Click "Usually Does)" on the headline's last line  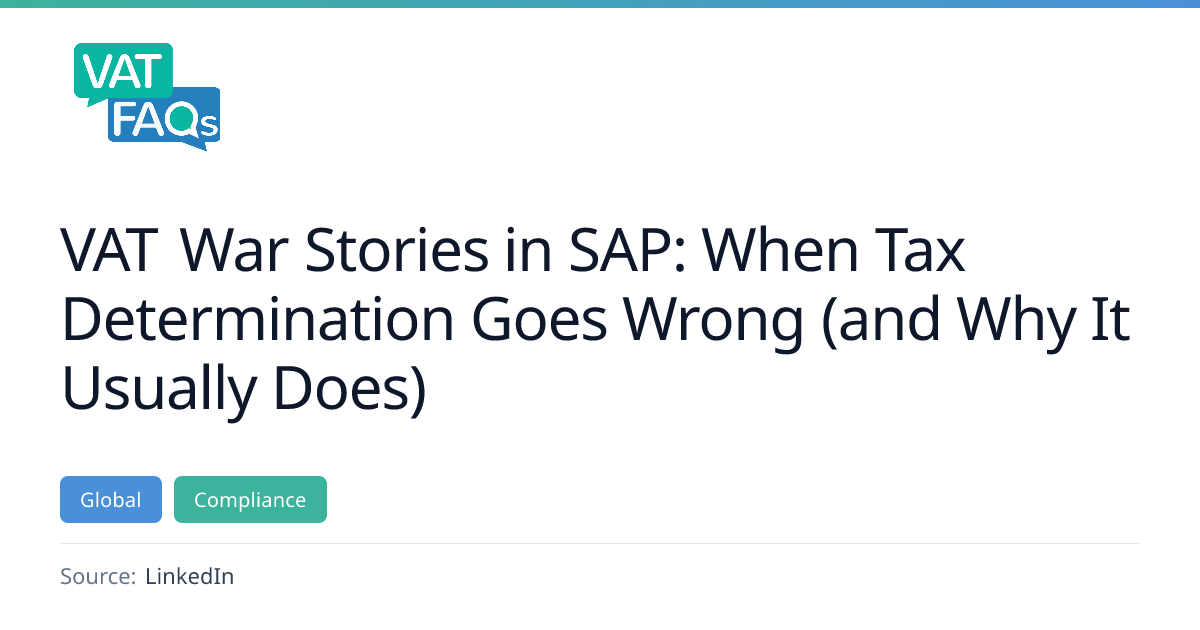[x=244, y=388]
